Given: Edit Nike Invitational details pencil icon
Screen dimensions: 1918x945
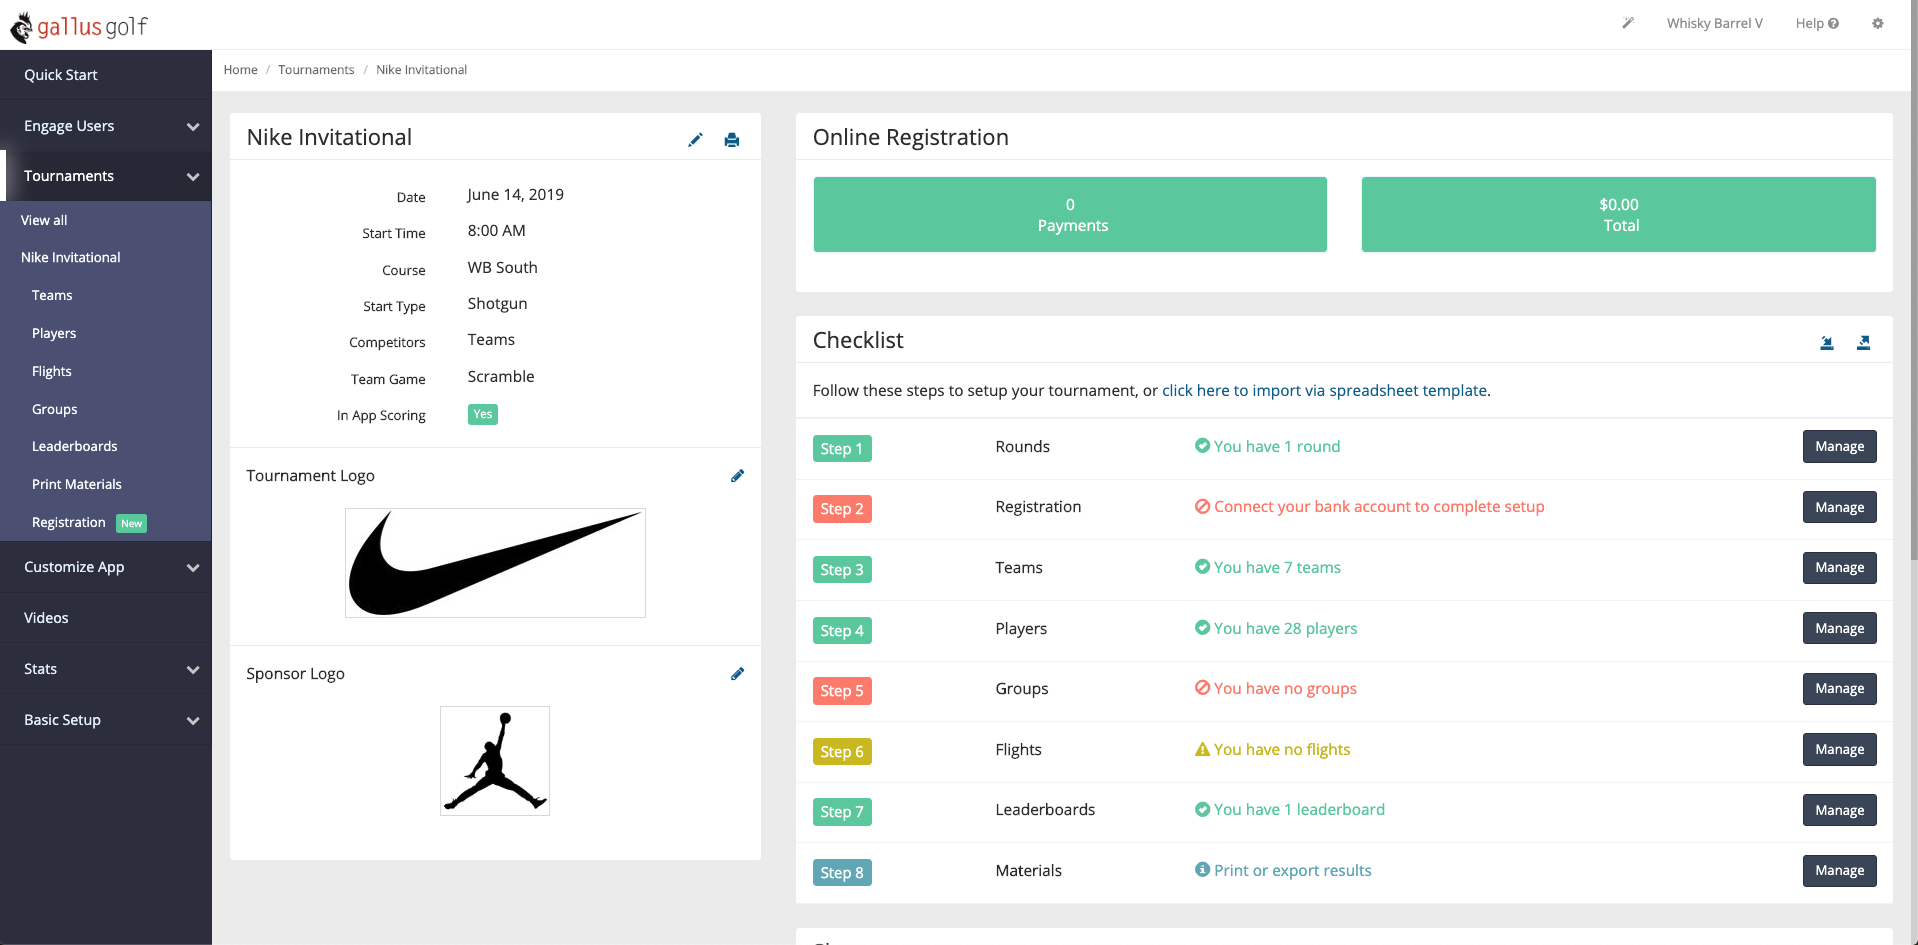Looking at the screenshot, I should pyautogui.click(x=695, y=140).
